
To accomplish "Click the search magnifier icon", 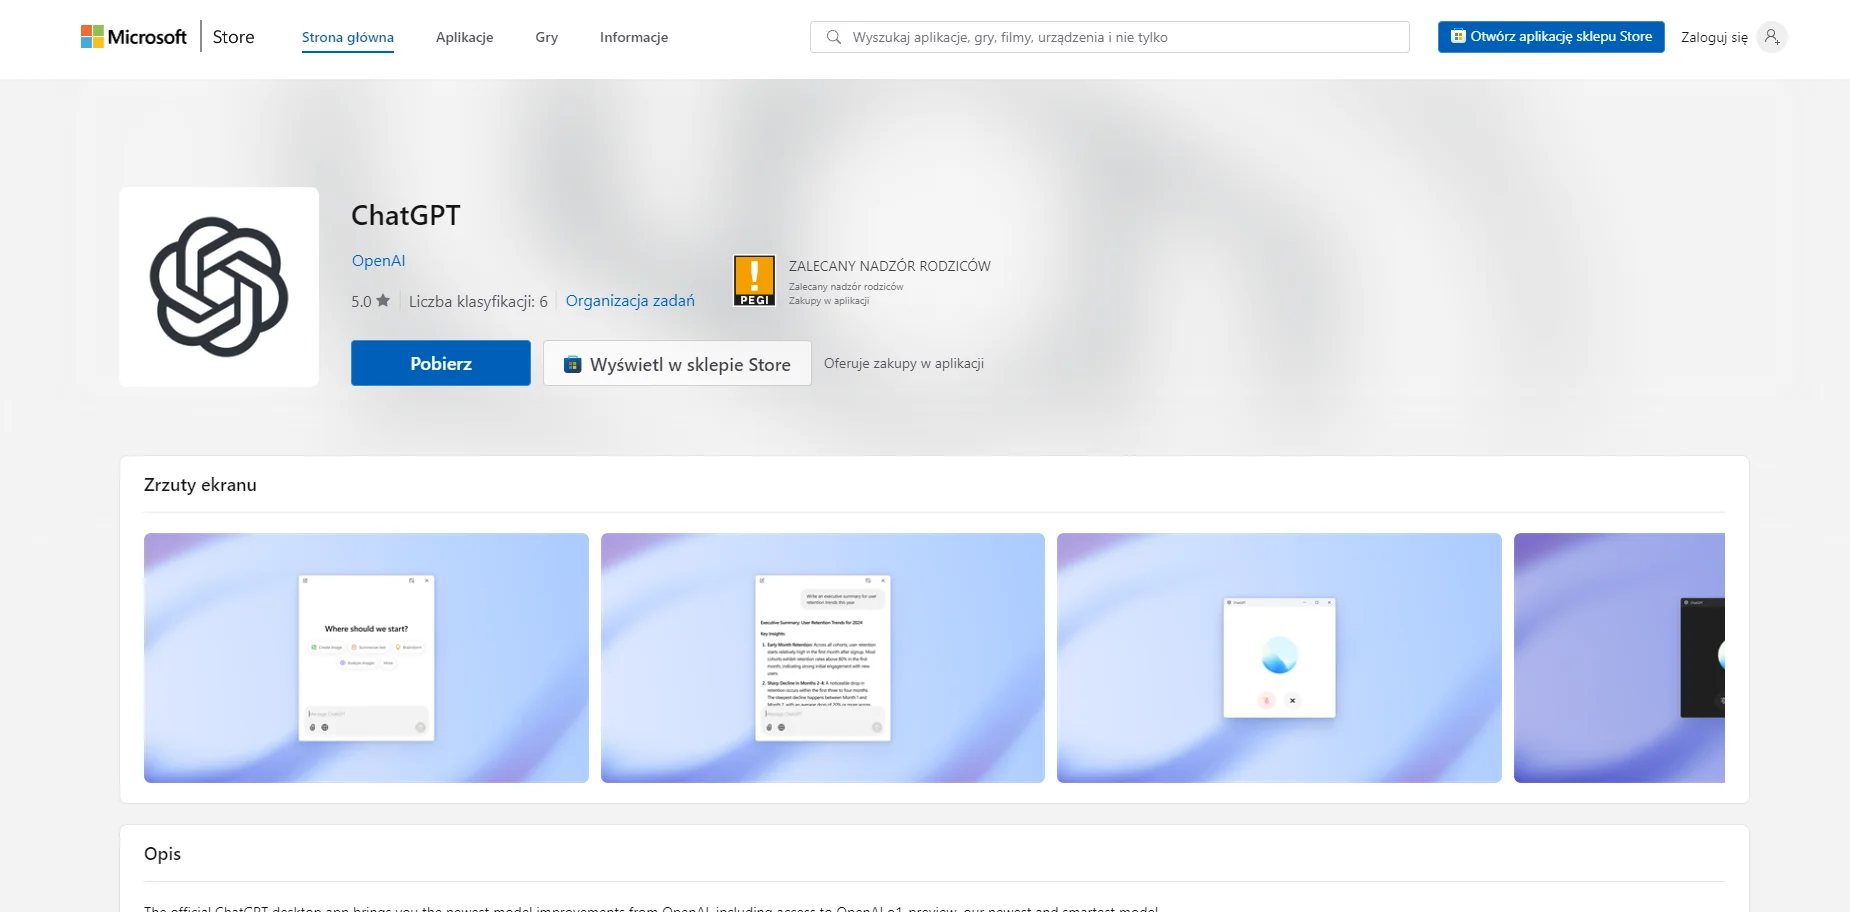I will 833,37.
